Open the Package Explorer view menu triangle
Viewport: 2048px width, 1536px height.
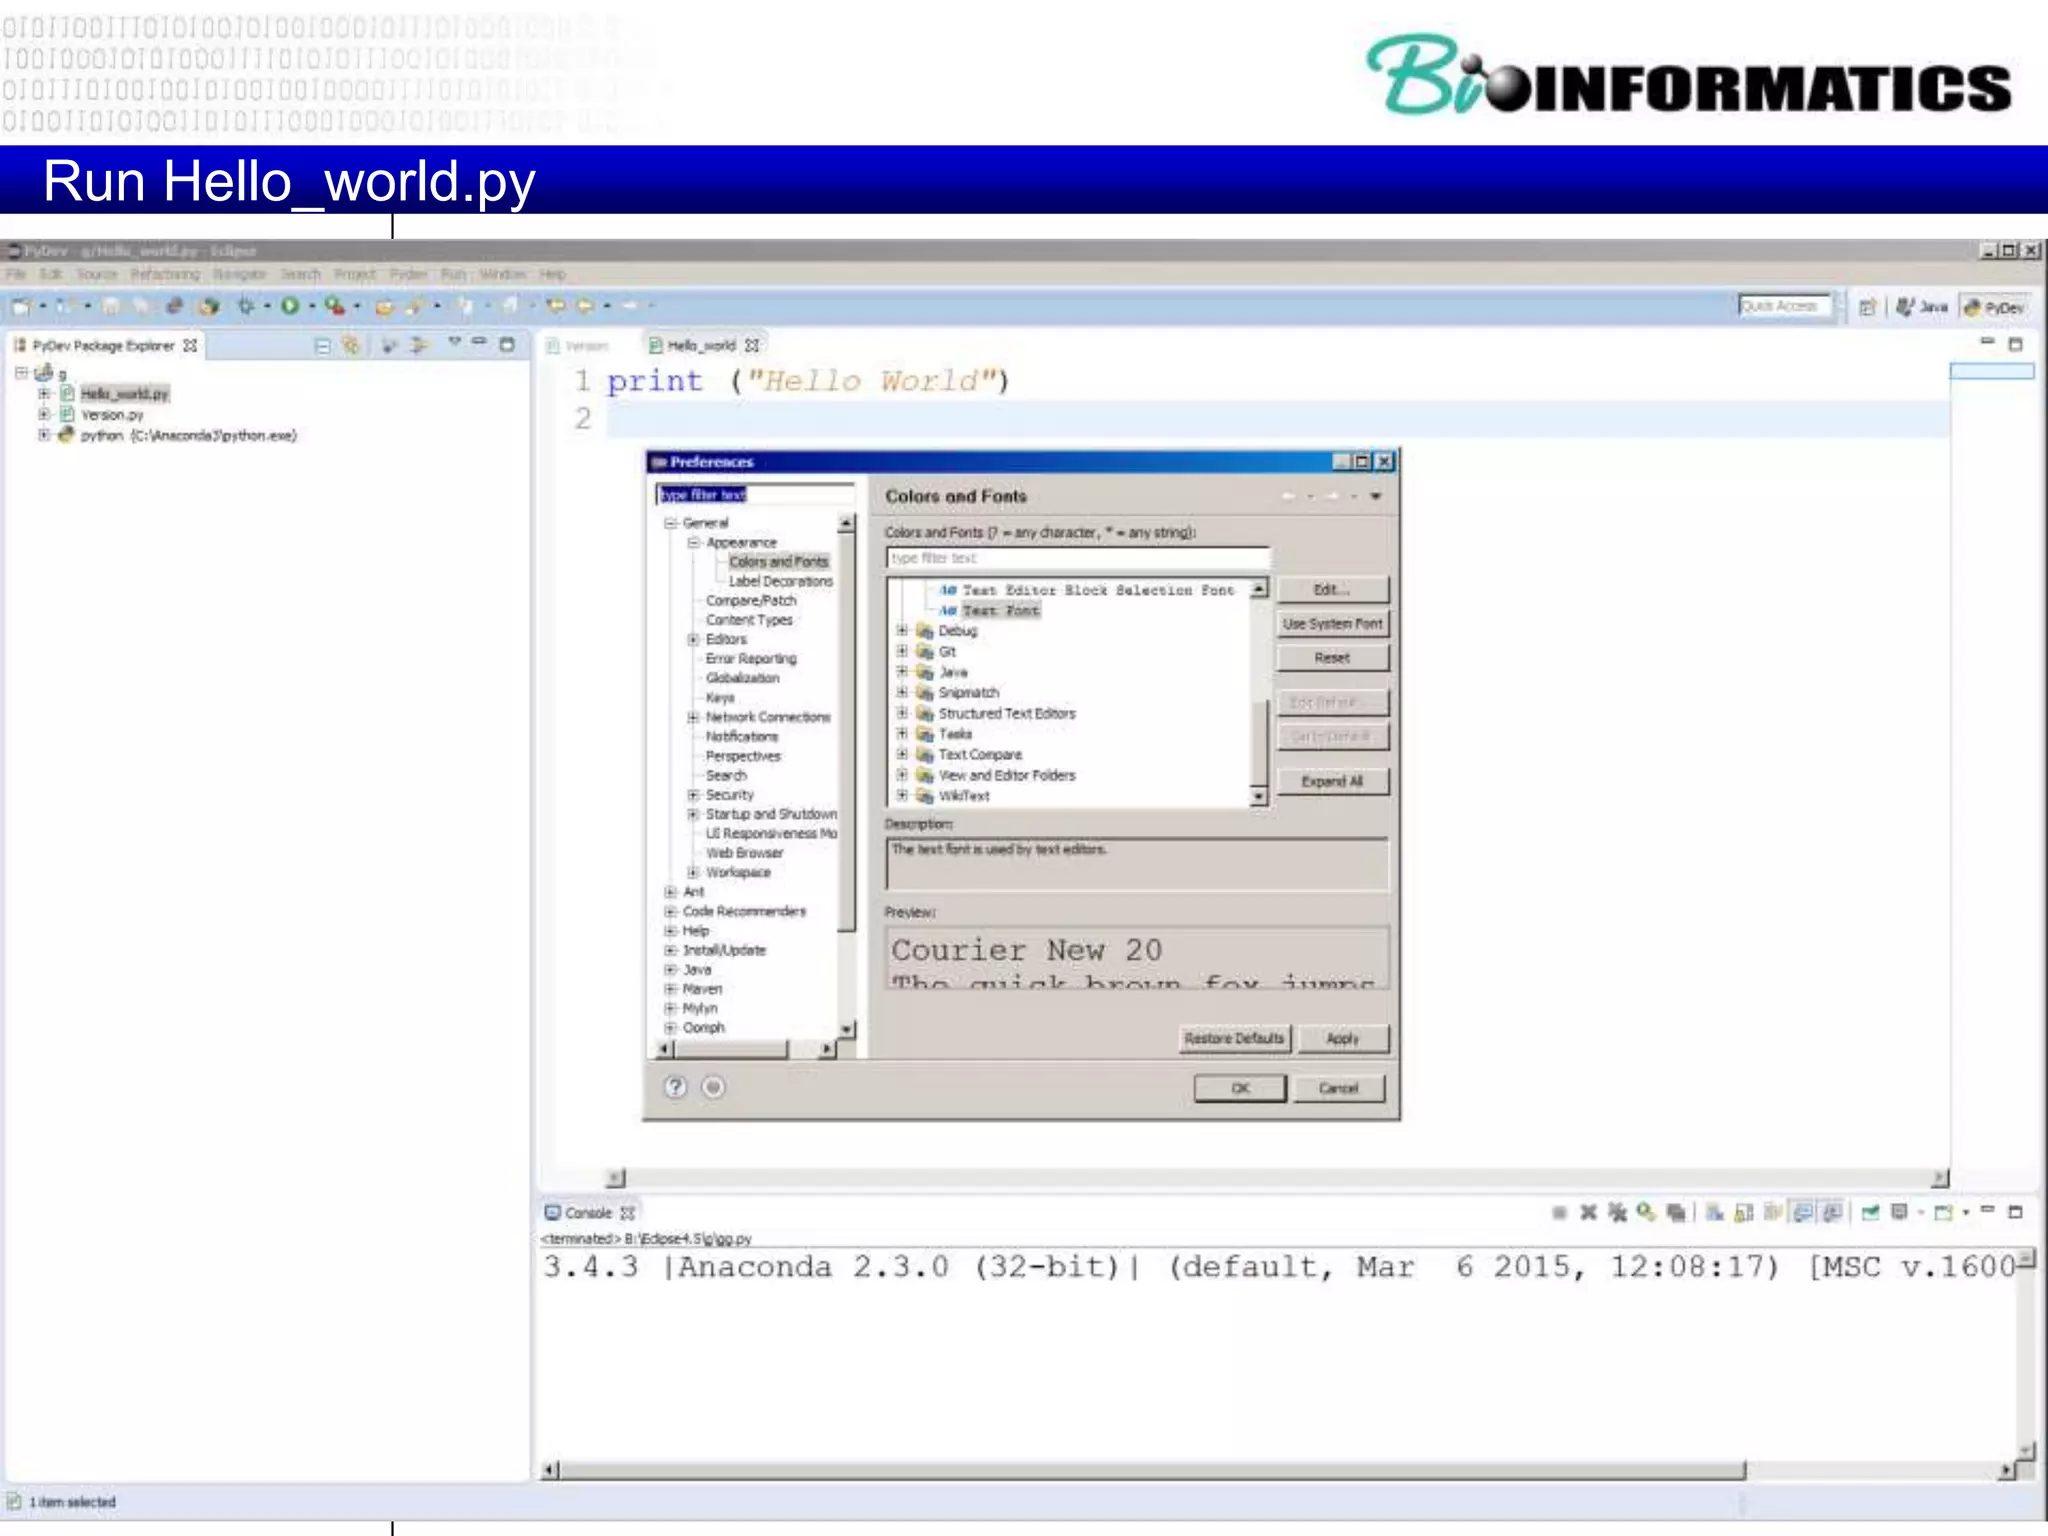click(x=454, y=342)
